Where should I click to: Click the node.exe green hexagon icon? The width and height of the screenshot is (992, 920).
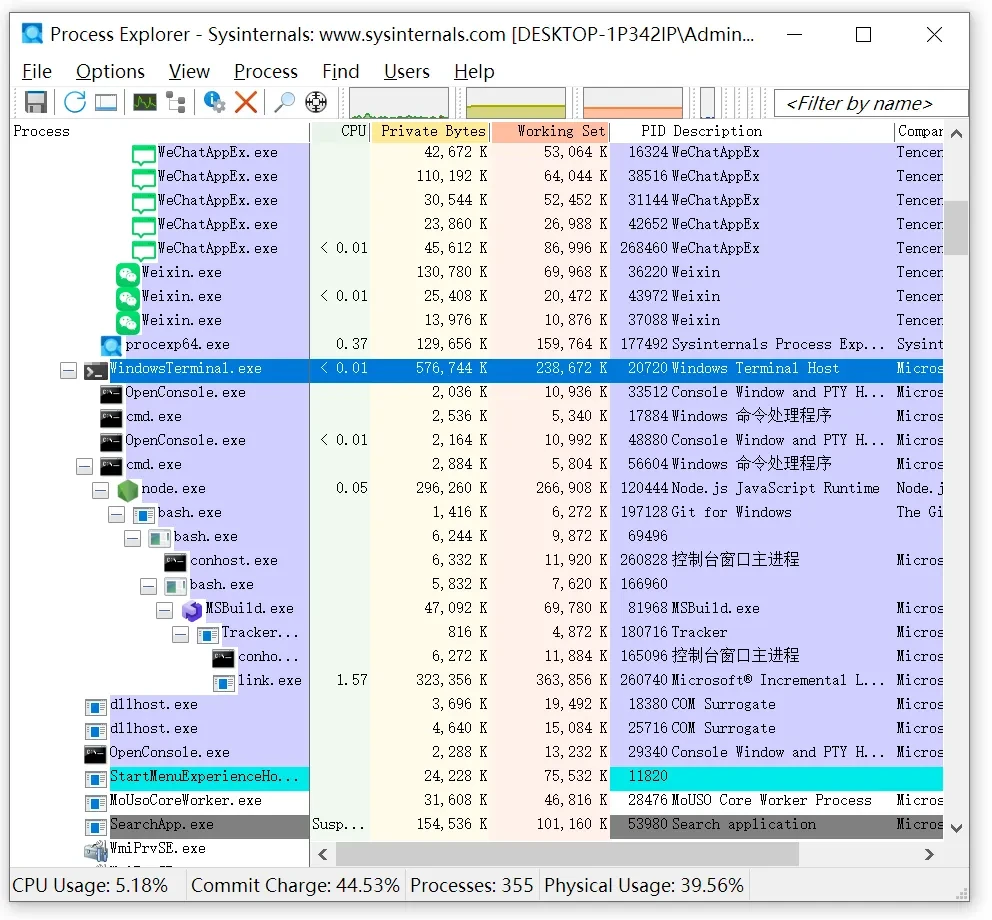[x=128, y=490]
